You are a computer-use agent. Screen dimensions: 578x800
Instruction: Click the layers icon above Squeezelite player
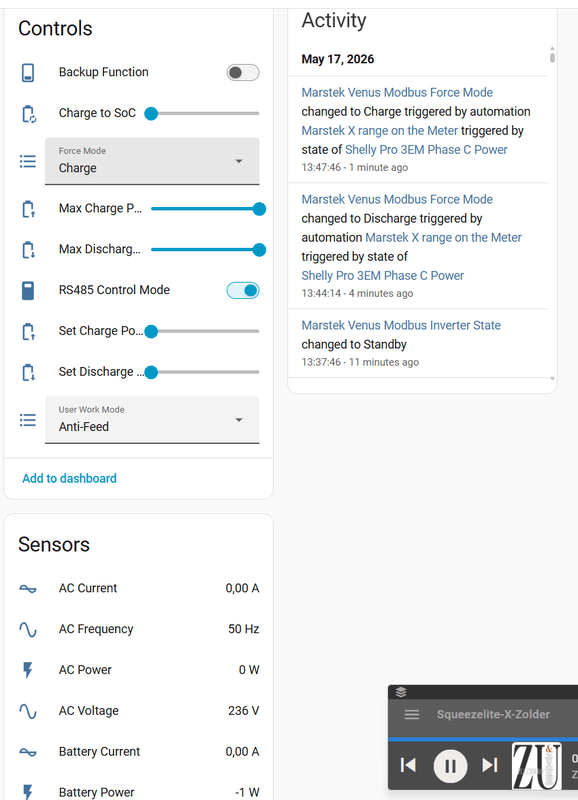click(x=401, y=692)
